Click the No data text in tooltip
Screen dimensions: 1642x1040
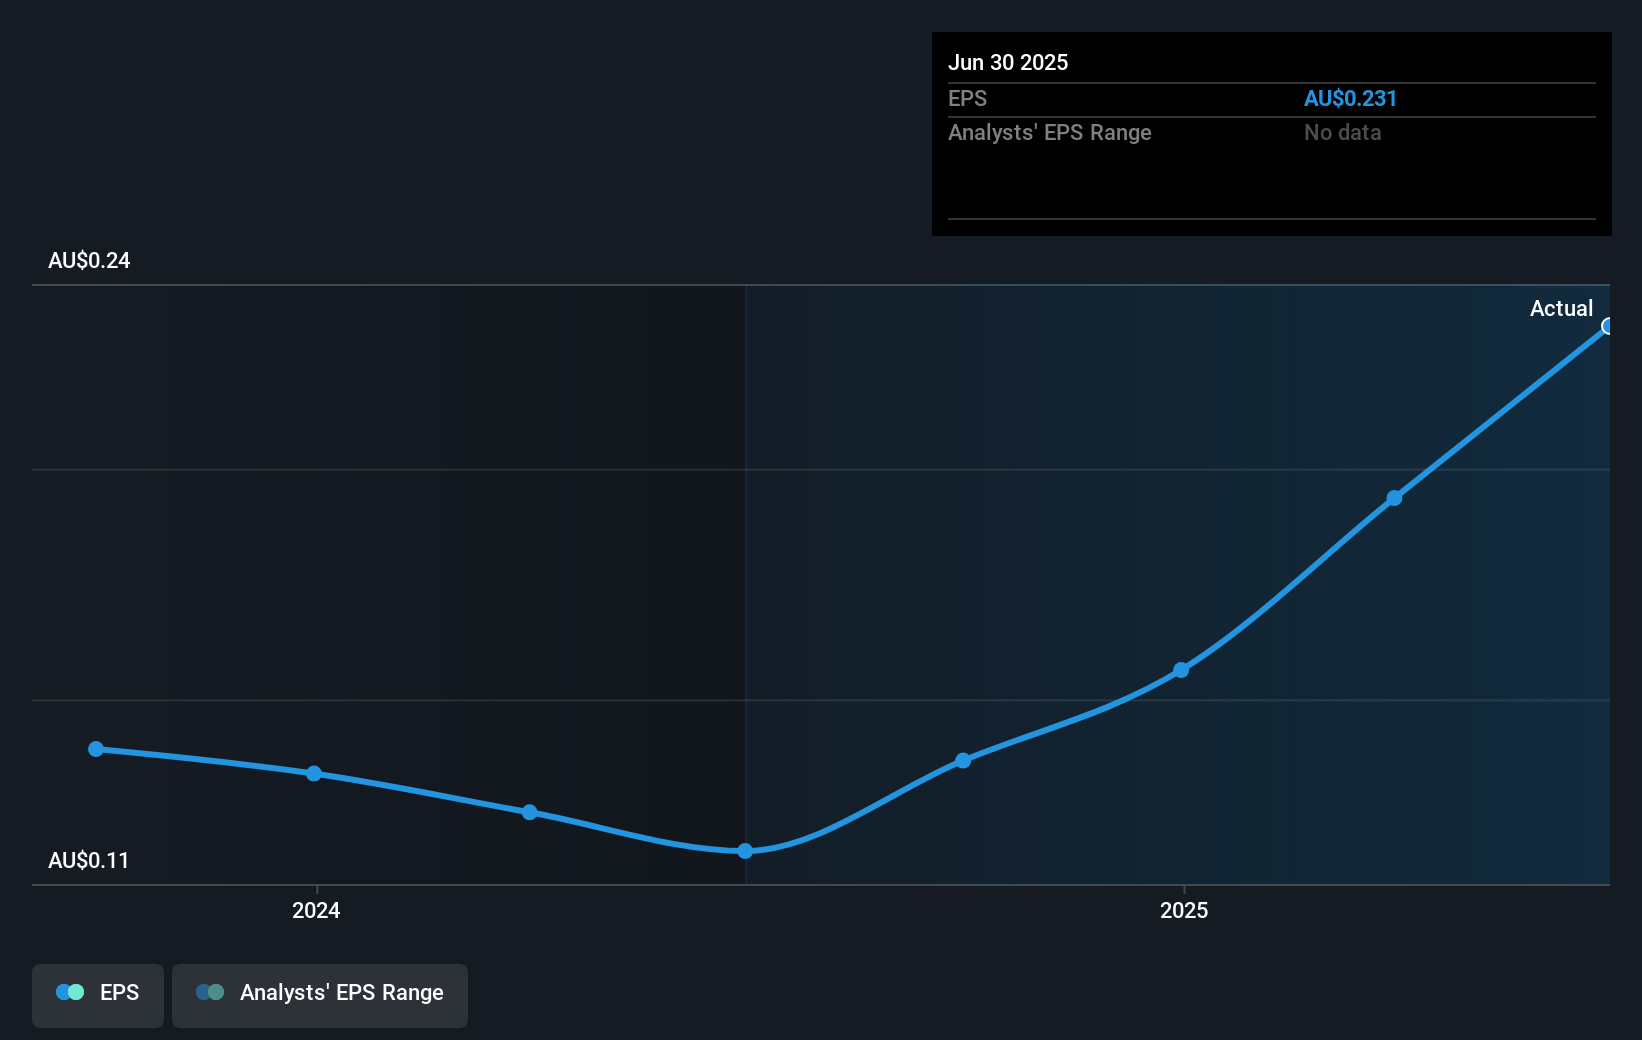(x=1342, y=133)
